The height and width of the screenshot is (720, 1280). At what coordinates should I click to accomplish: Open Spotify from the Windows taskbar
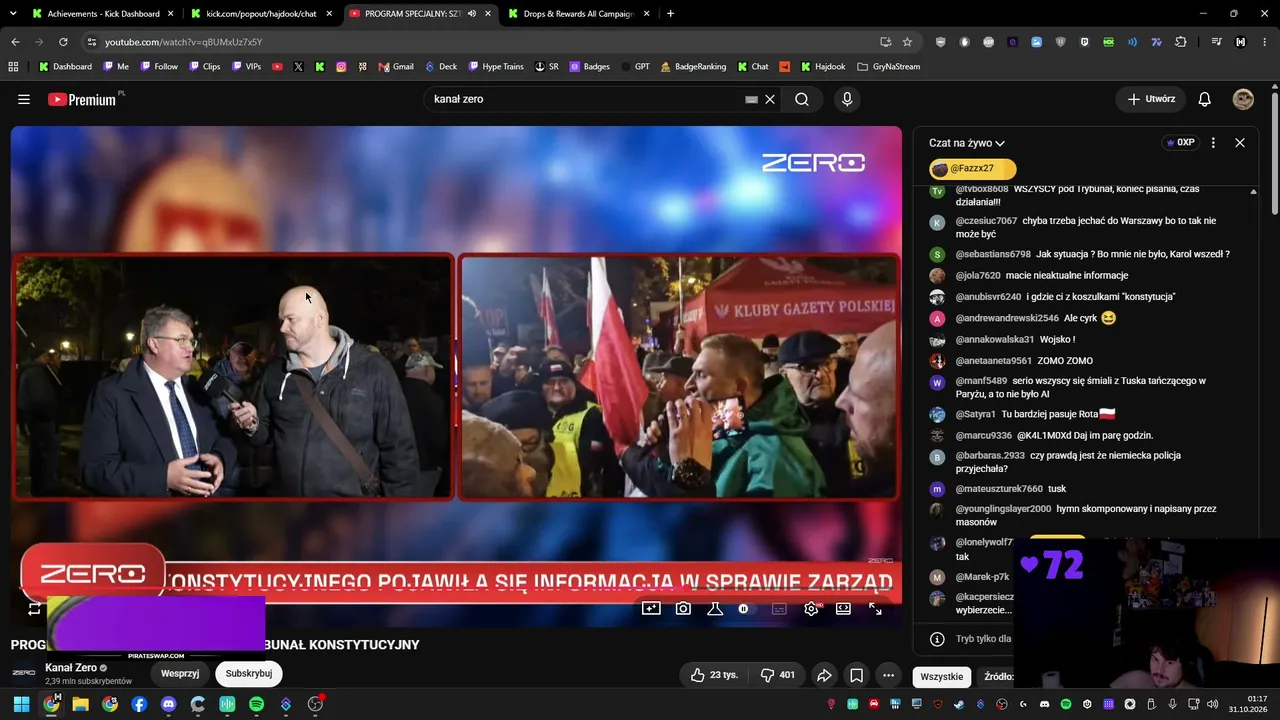256,704
